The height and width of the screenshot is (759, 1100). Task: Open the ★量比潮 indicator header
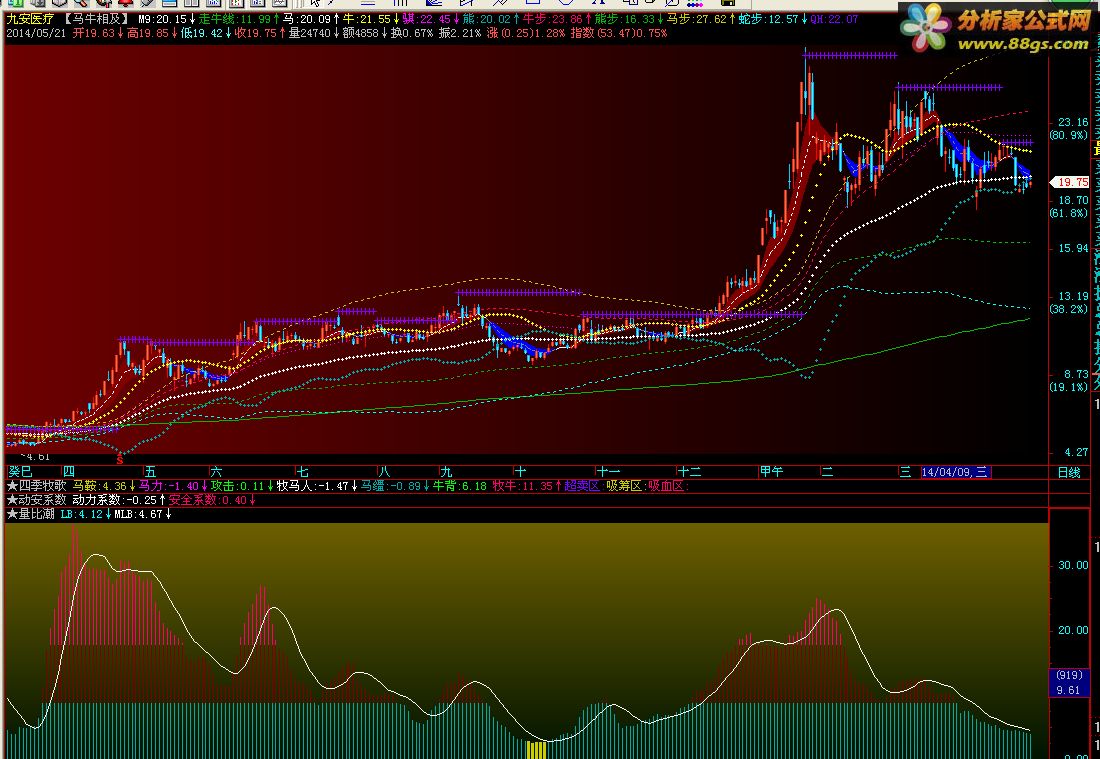pyautogui.click(x=31, y=513)
